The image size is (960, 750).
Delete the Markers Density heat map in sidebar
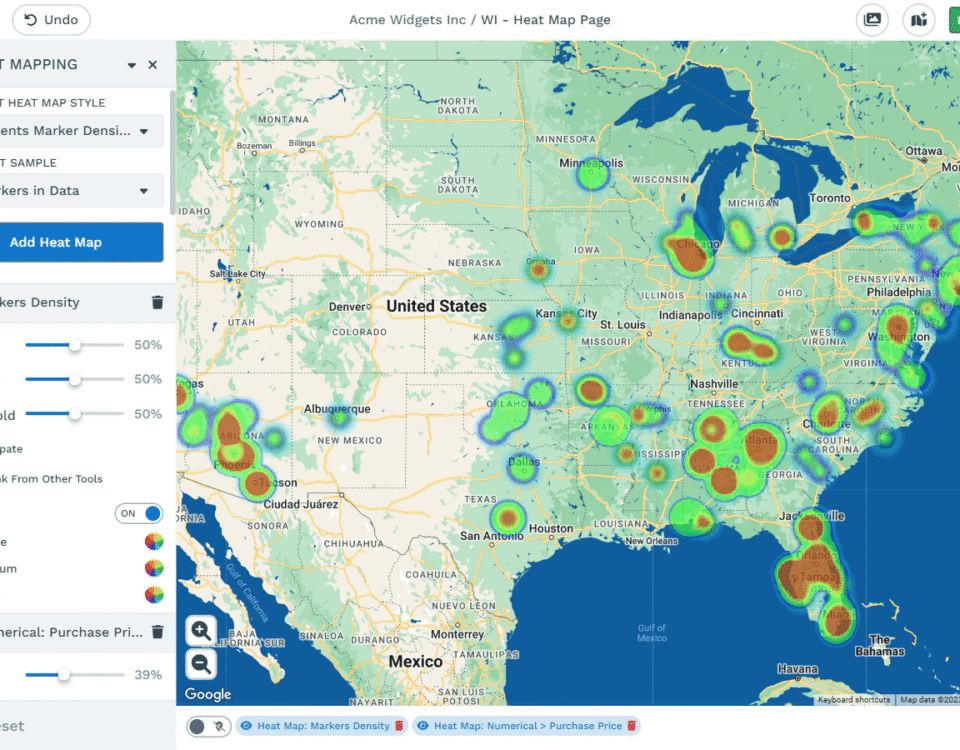pyautogui.click(x=157, y=302)
